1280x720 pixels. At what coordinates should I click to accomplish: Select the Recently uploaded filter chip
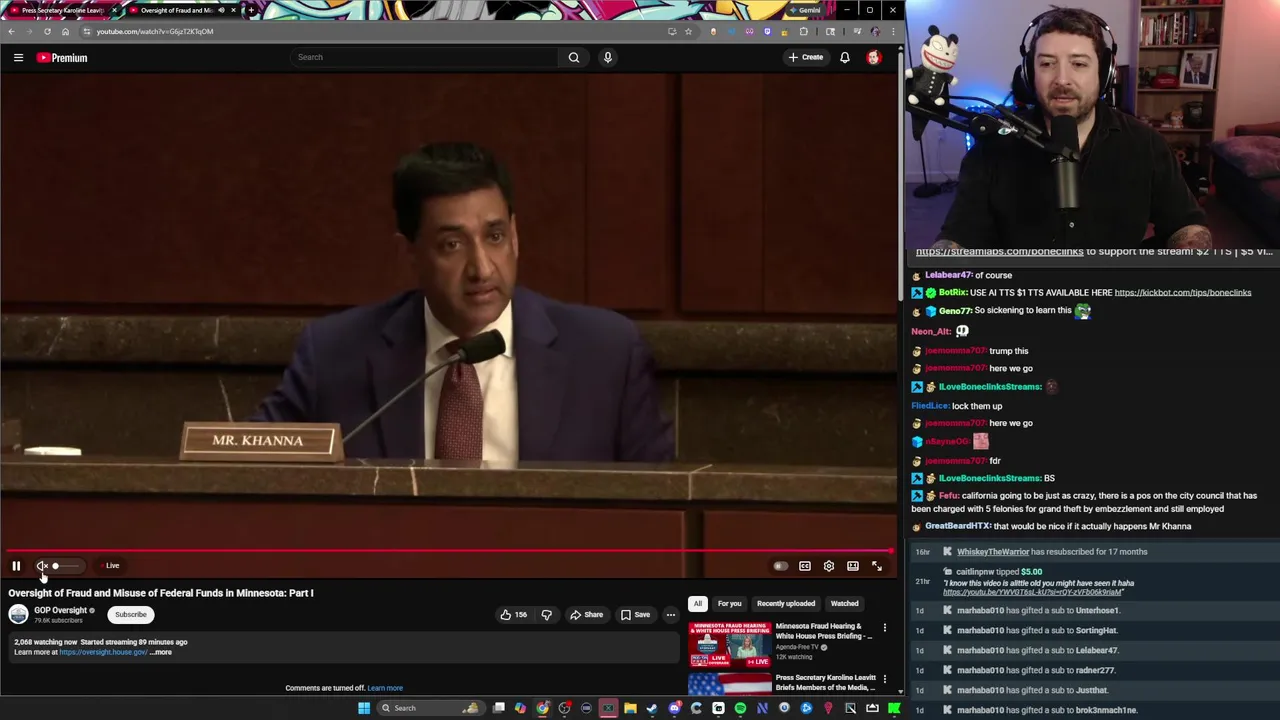786,603
